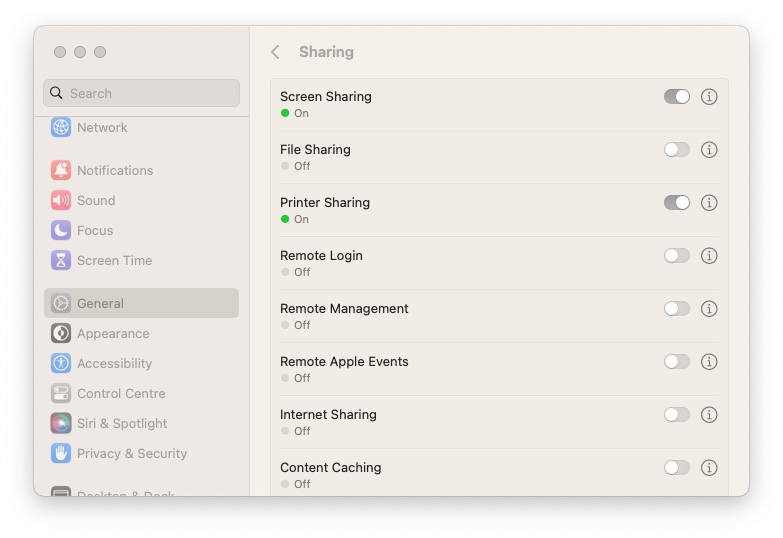The image size is (783, 538).
Task: Close the System Settings window
Action: coord(60,52)
